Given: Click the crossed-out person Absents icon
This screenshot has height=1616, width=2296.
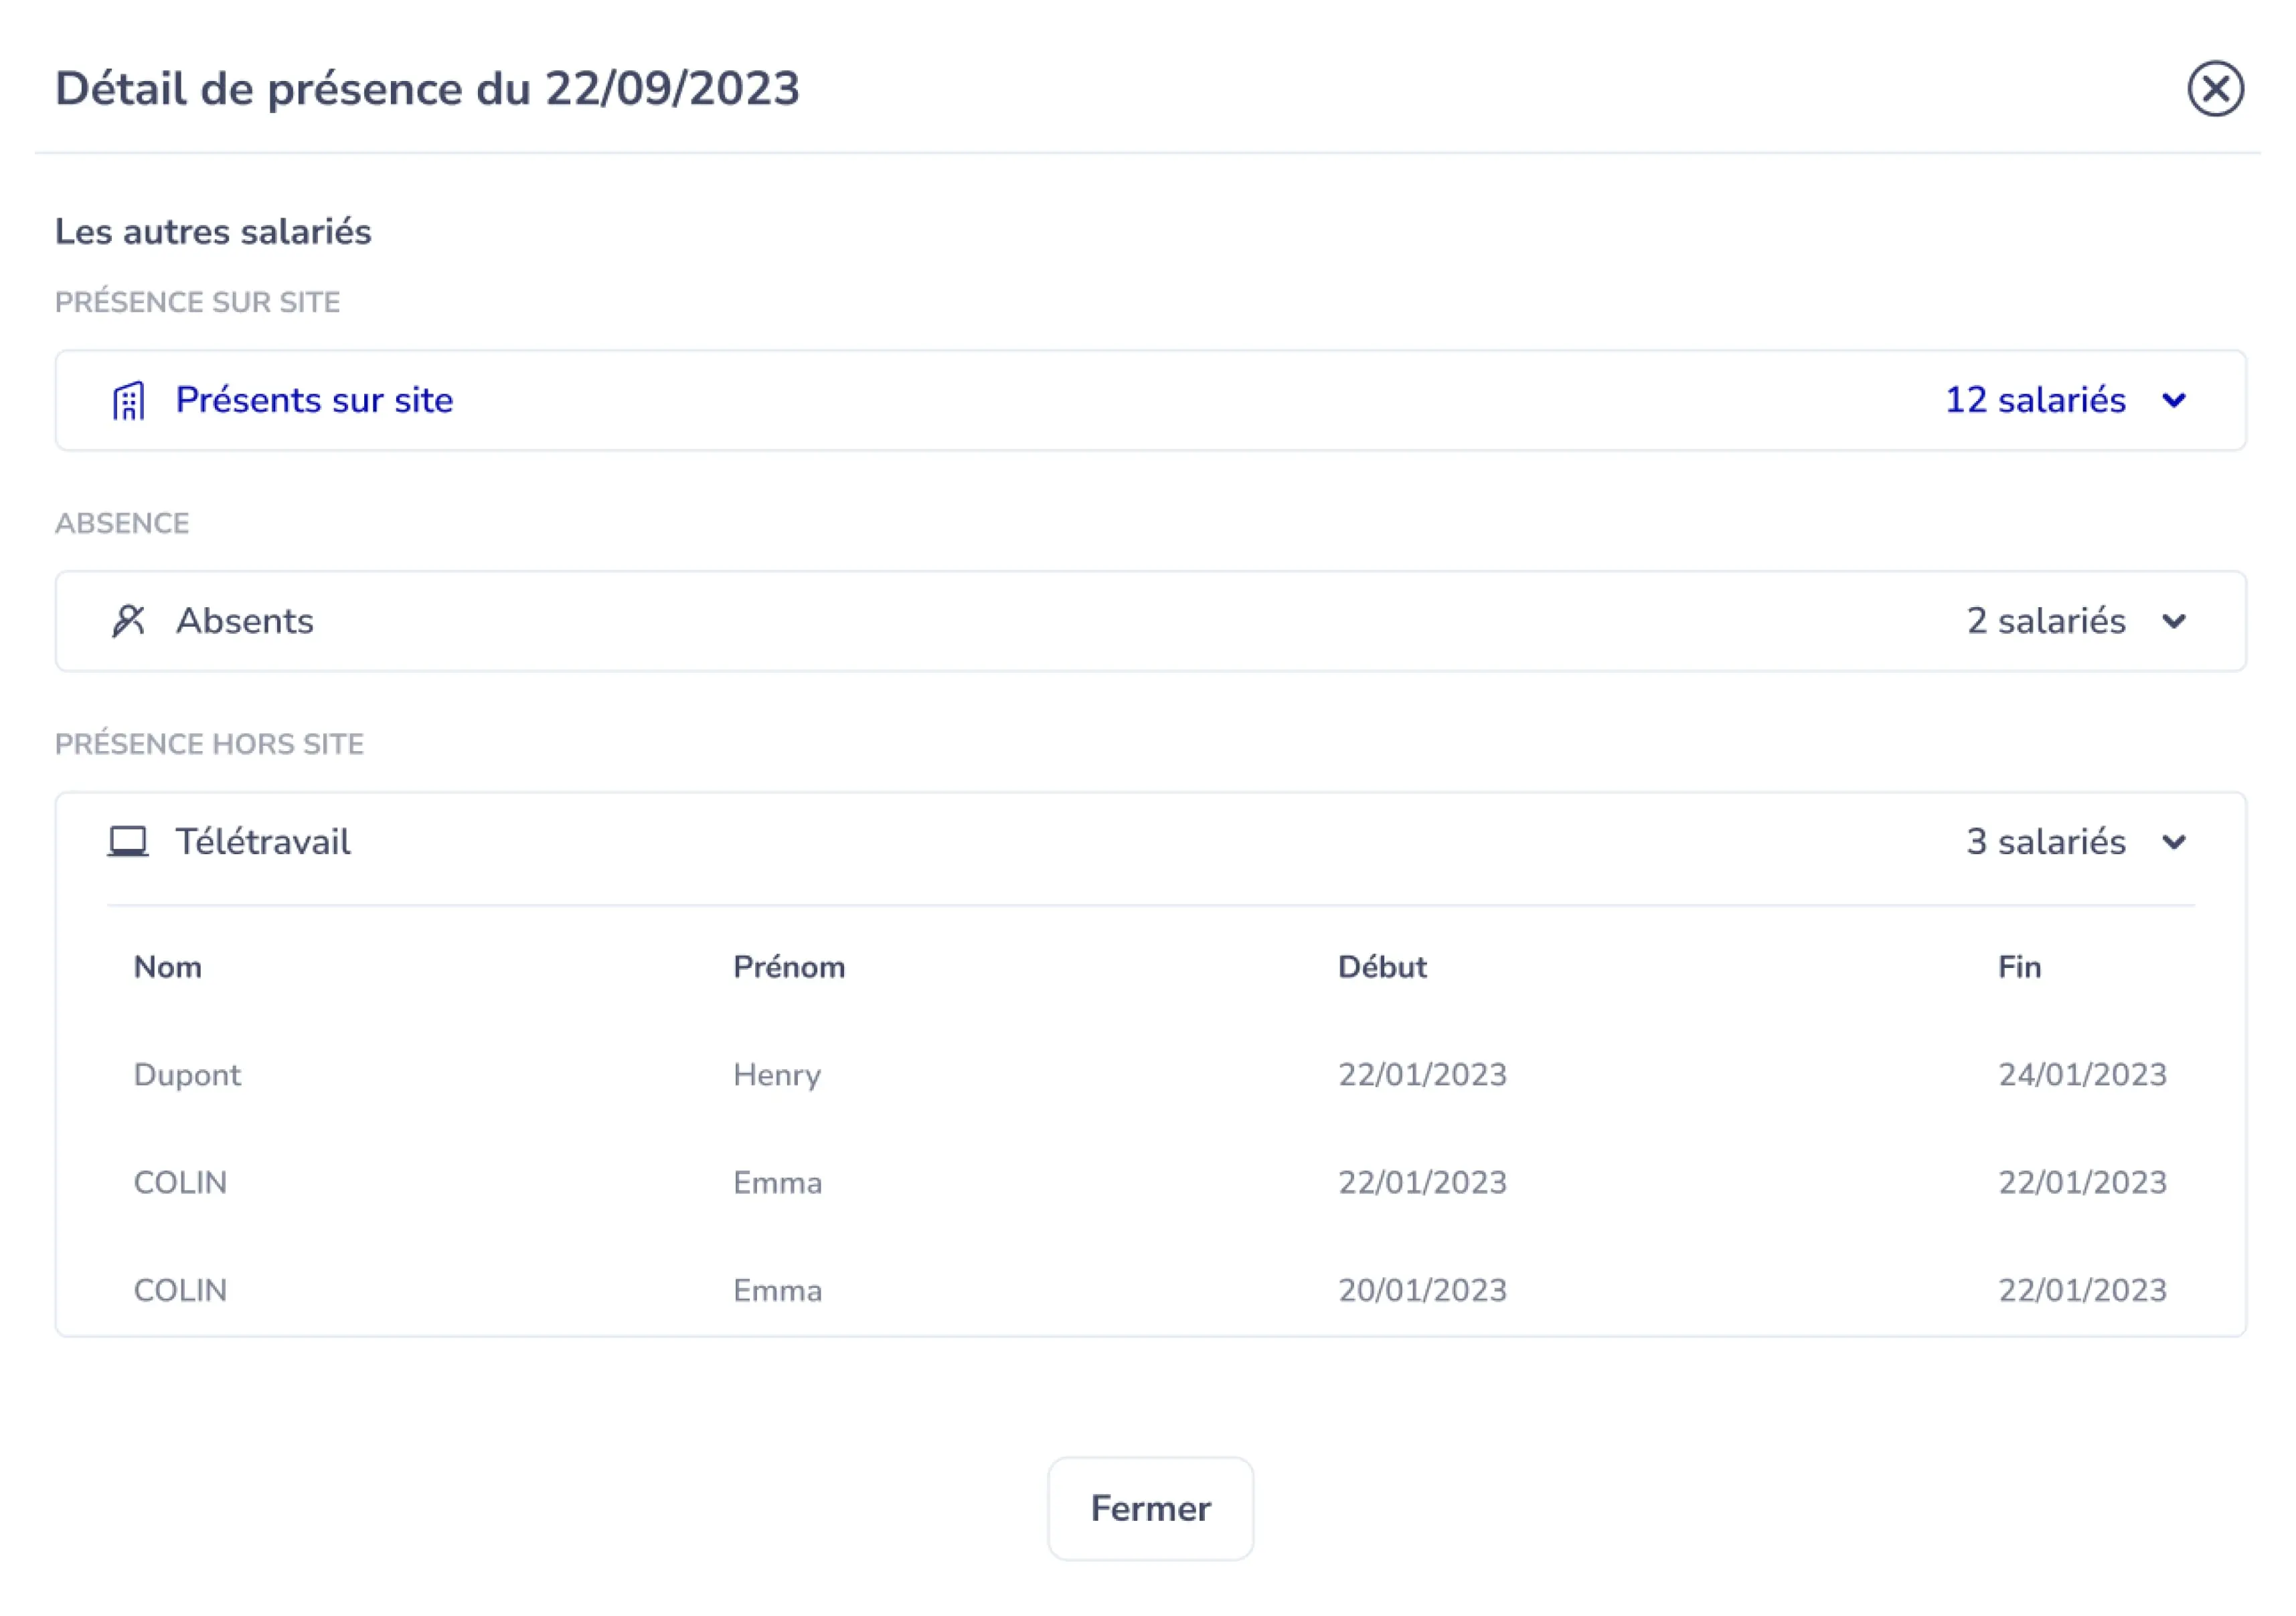Looking at the screenshot, I should coord(128,621).
